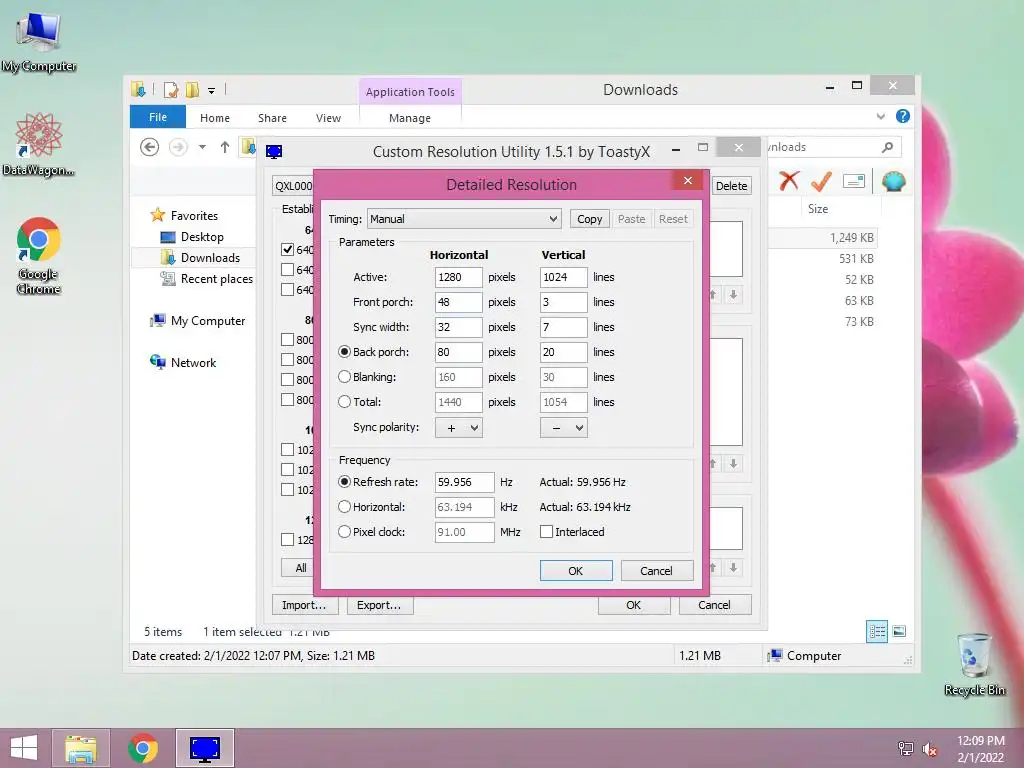The image size is (1024, 768).
Task: Open File Explorer from the taskbar
Action: [x=81, y=748]
